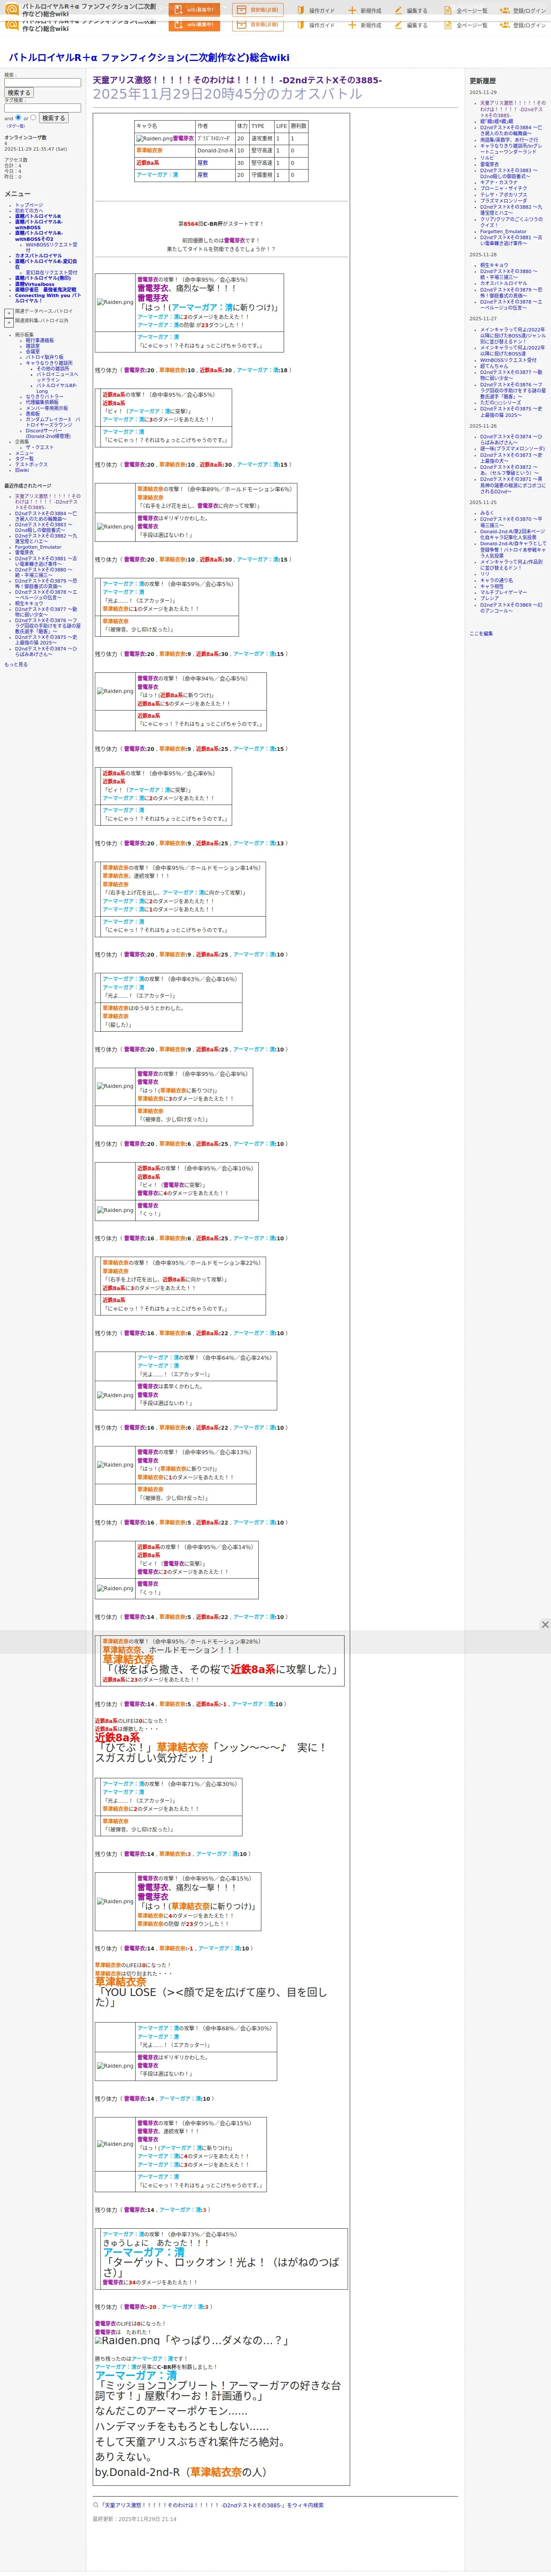Screen dimensions: 551x2576
Task: Click the site title バトルロイヤルR+α heading link
Action: (x=149, y=58)
